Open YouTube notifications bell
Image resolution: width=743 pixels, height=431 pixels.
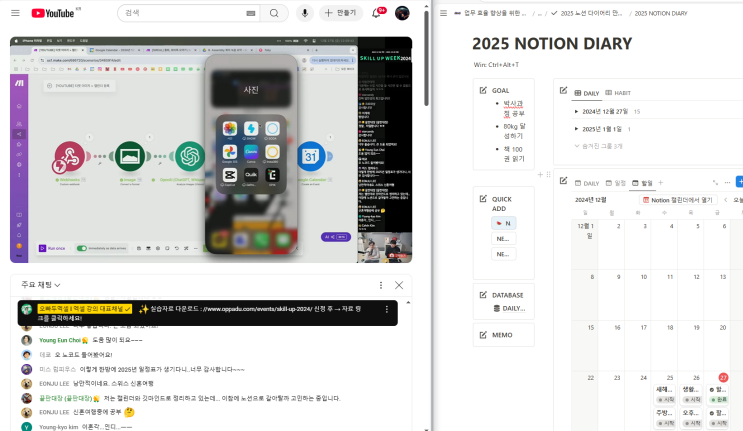[377, 13]
